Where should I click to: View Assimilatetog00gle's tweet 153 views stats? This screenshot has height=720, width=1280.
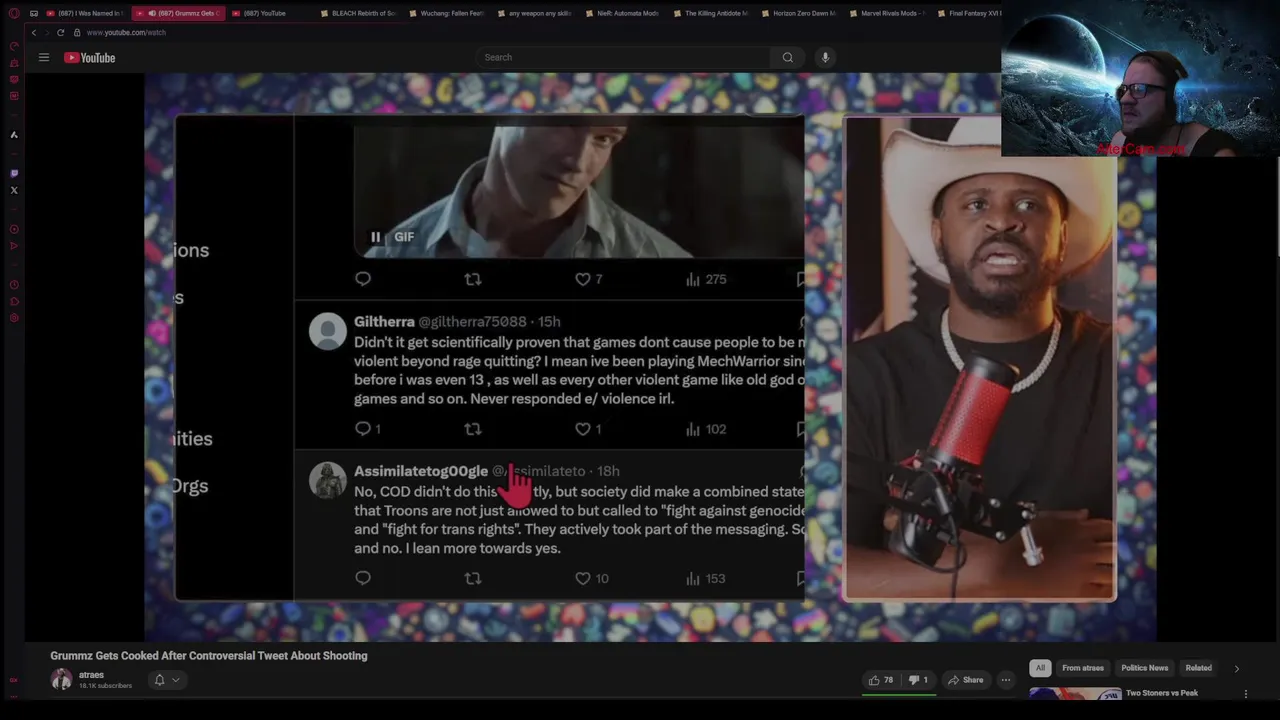(x=706, y=578)
